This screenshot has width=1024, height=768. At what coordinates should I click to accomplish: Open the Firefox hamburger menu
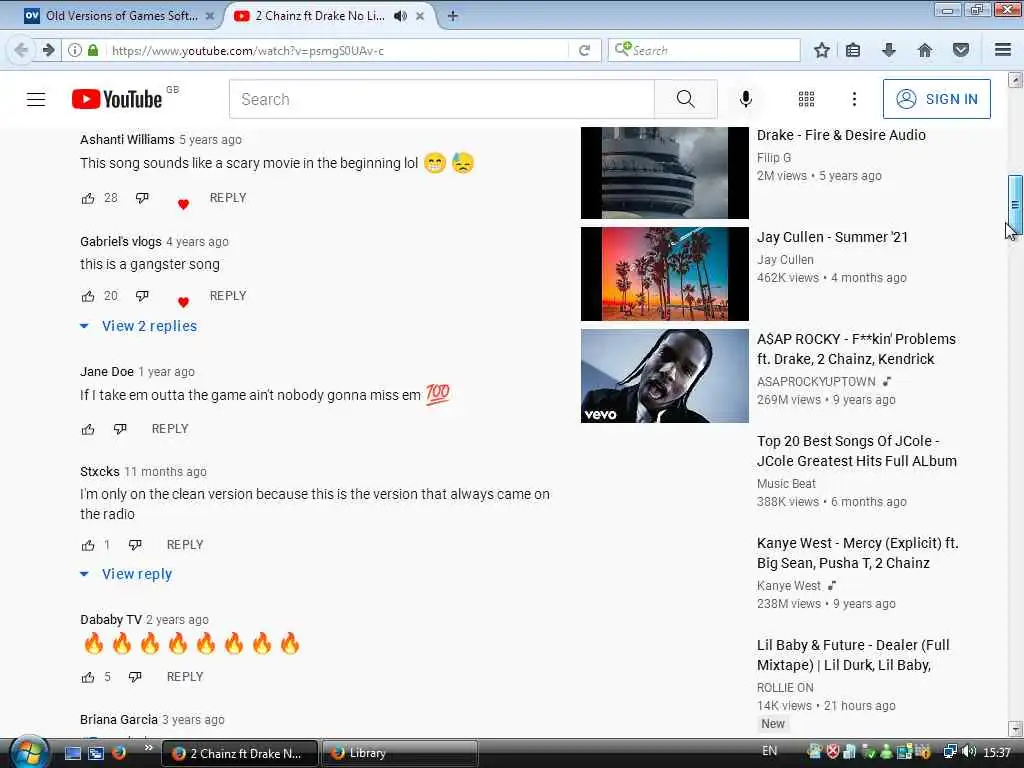pyautogui.click(x=1003, y=50)
